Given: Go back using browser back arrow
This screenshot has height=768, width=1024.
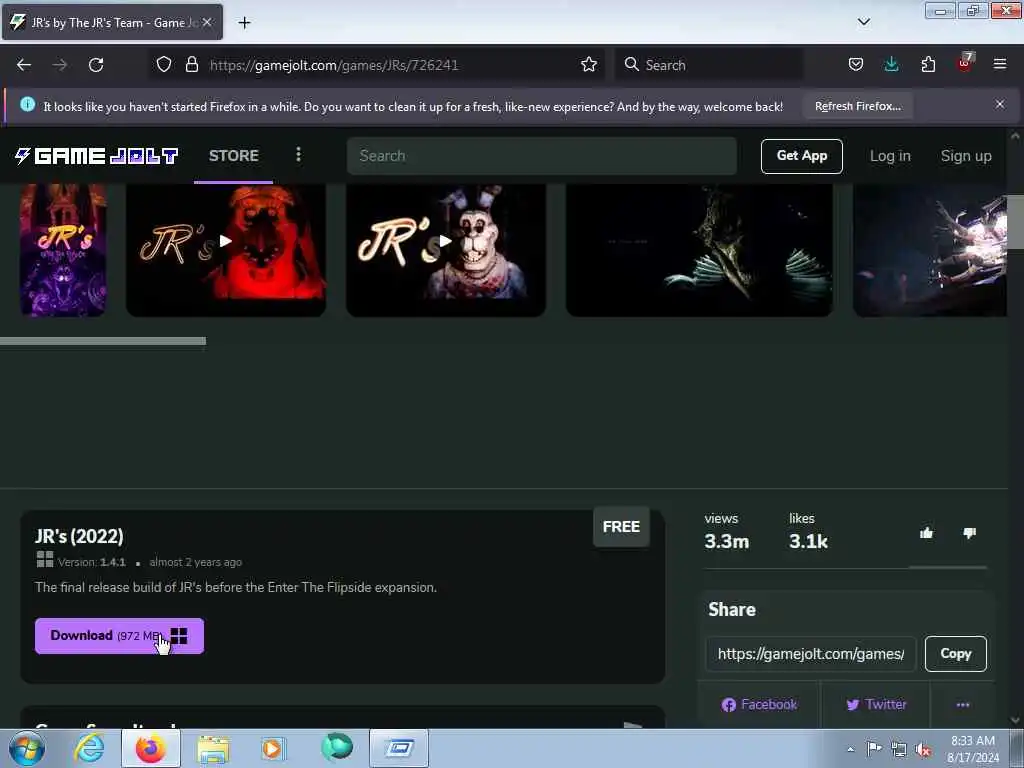Looking at the screenshot, I should (24, 65).
